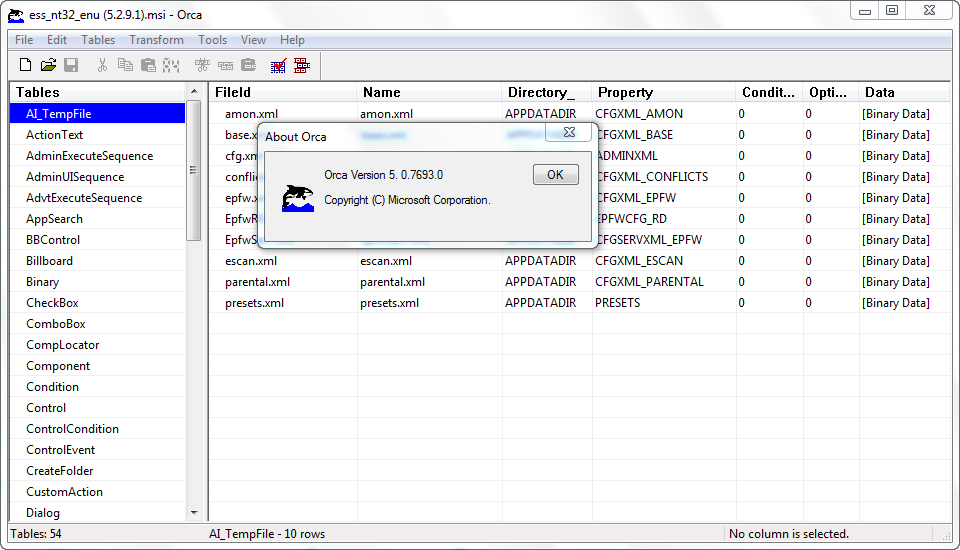Click the Paste Row toolbar icon
960x550 pixels.
click(248, 65)
